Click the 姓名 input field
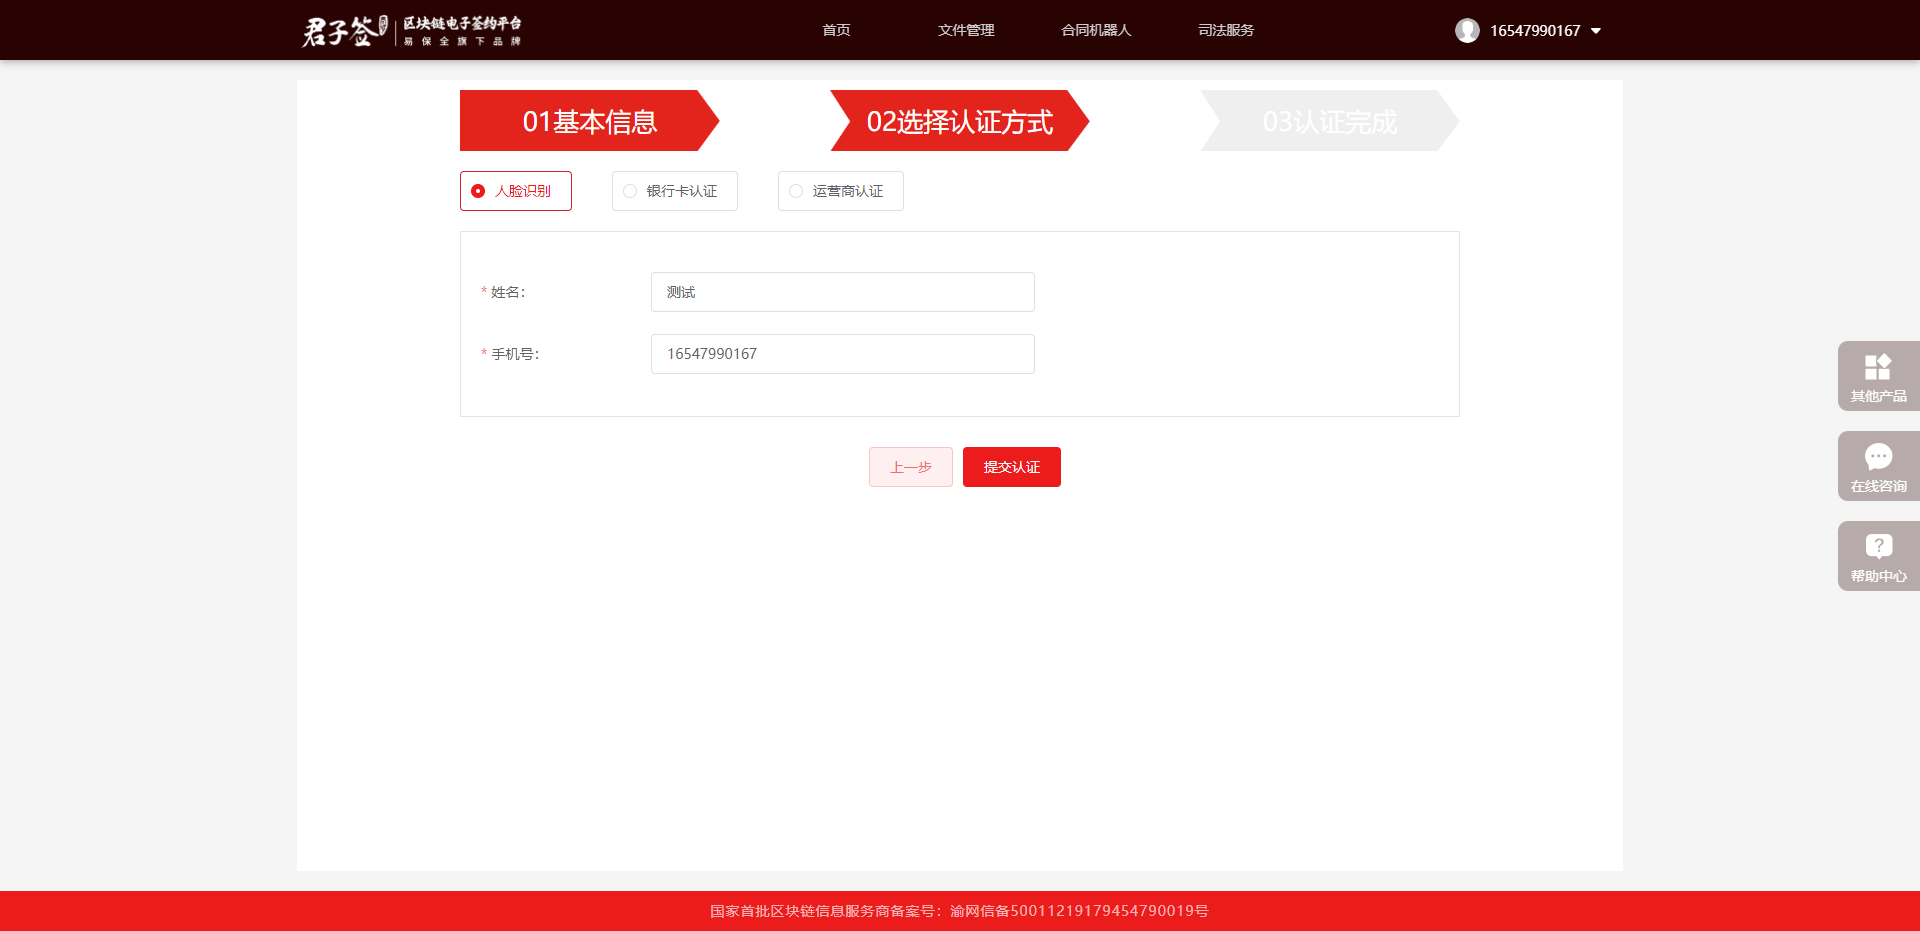The image size is (1920, 931). click(x=842, y=292)
